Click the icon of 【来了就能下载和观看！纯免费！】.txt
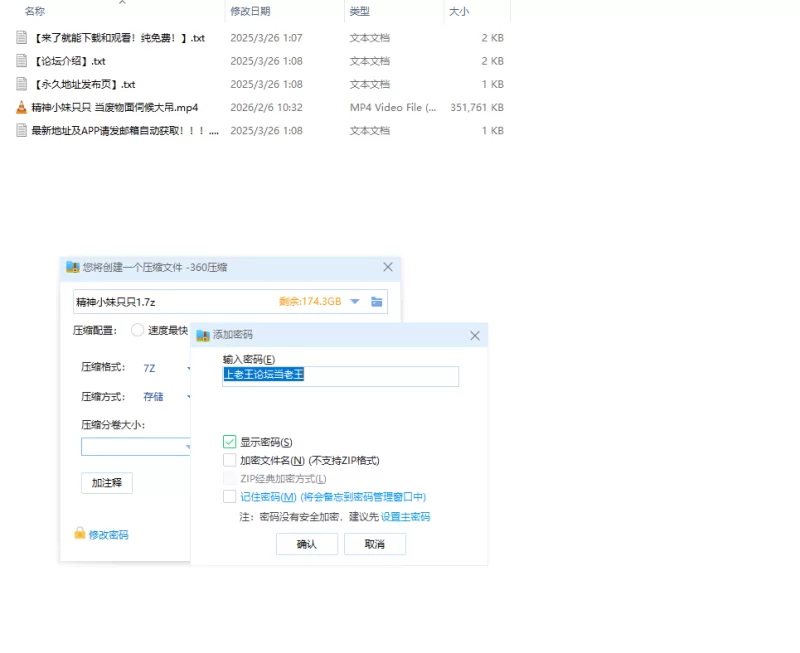The height and width of the screenshot is (653, 800). [x=21, y=38]
